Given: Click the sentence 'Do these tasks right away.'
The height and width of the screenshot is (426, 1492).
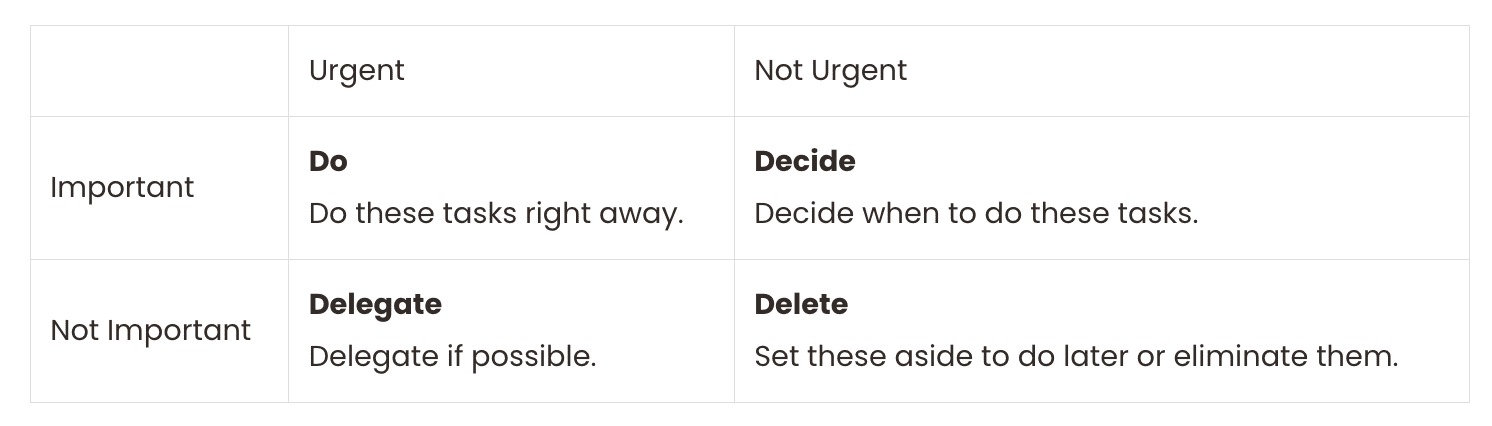Looking at the screenshot, I should (x=495, y=214).
